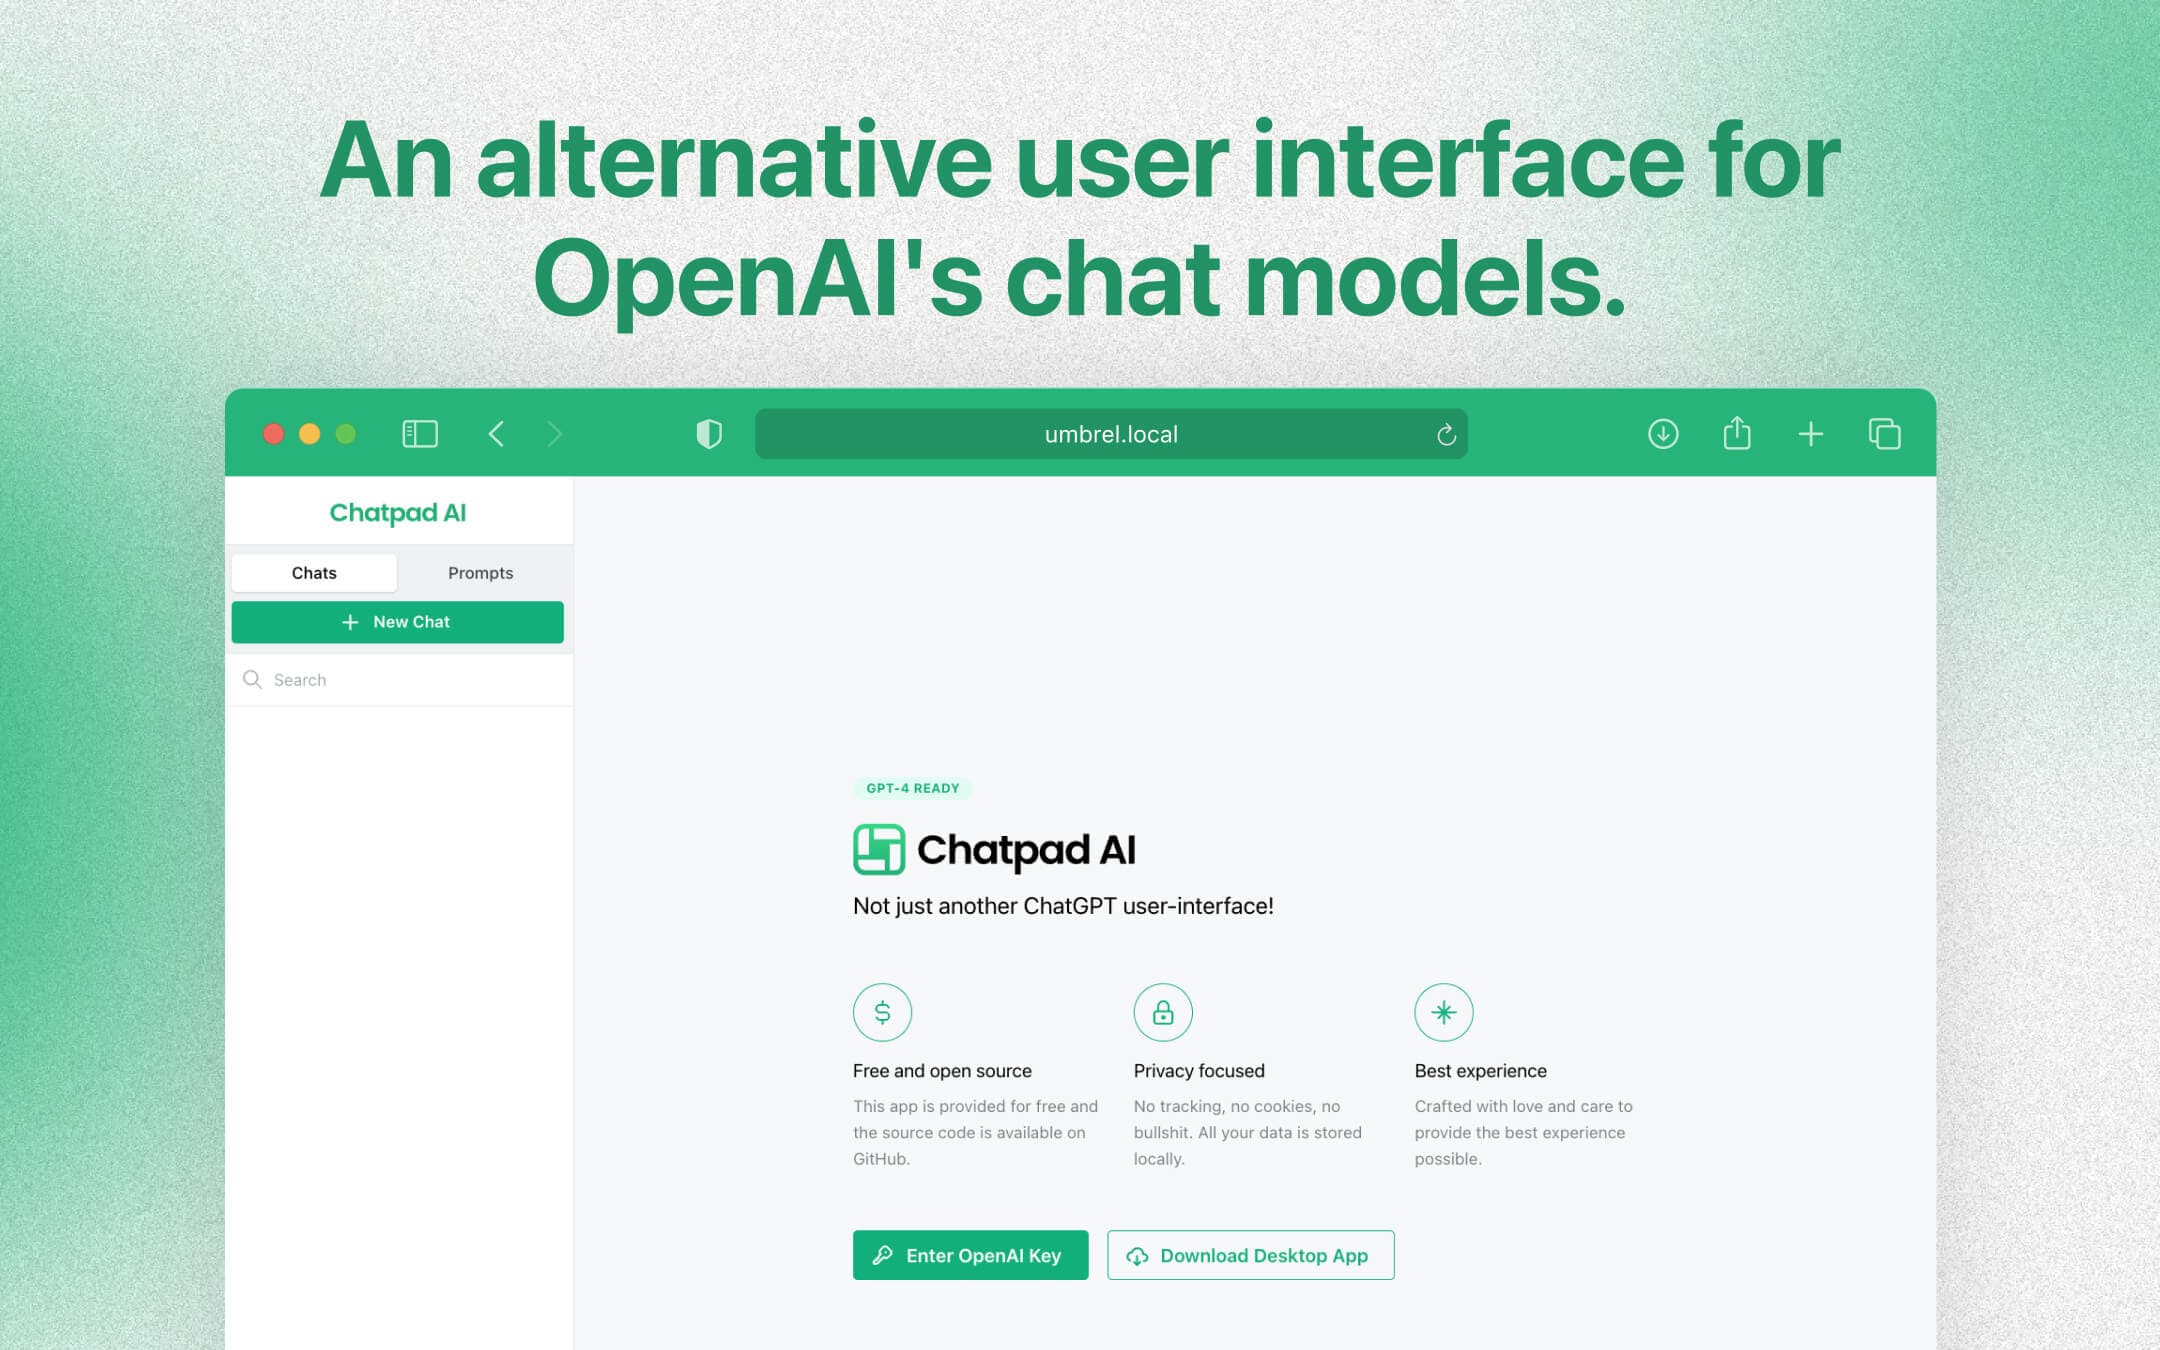Image resolution: width=2160 pixels, height=1350 pixels.
Task: Click the browser download icon
Action: pos(1661,434)
